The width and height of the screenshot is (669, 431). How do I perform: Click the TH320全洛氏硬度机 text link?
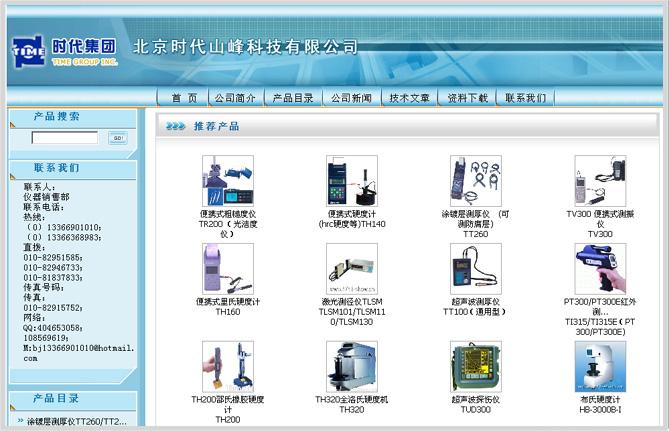coord(352,405)
